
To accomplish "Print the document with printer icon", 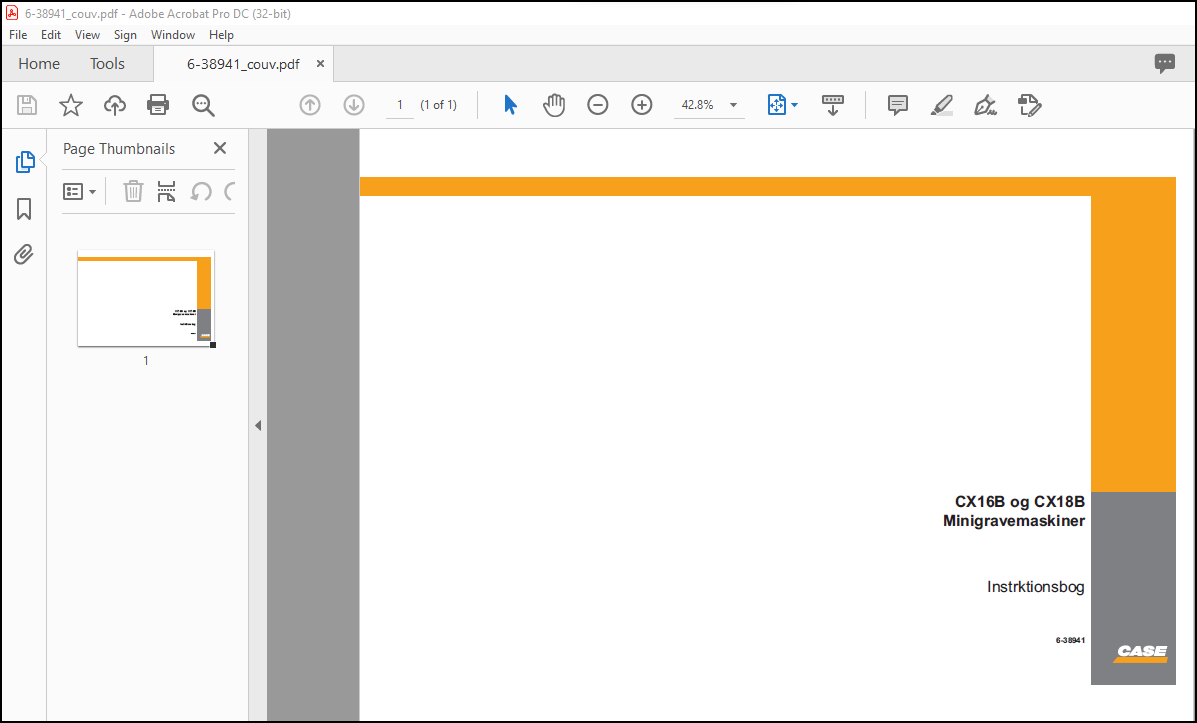I will [158, 105].
